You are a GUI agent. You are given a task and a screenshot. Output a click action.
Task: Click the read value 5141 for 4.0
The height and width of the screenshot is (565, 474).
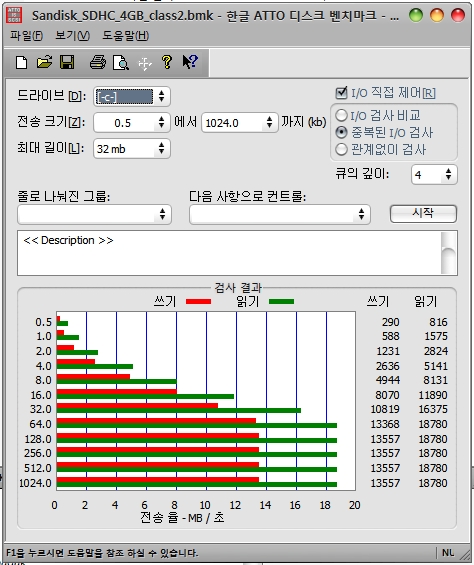tap(435, 366)
